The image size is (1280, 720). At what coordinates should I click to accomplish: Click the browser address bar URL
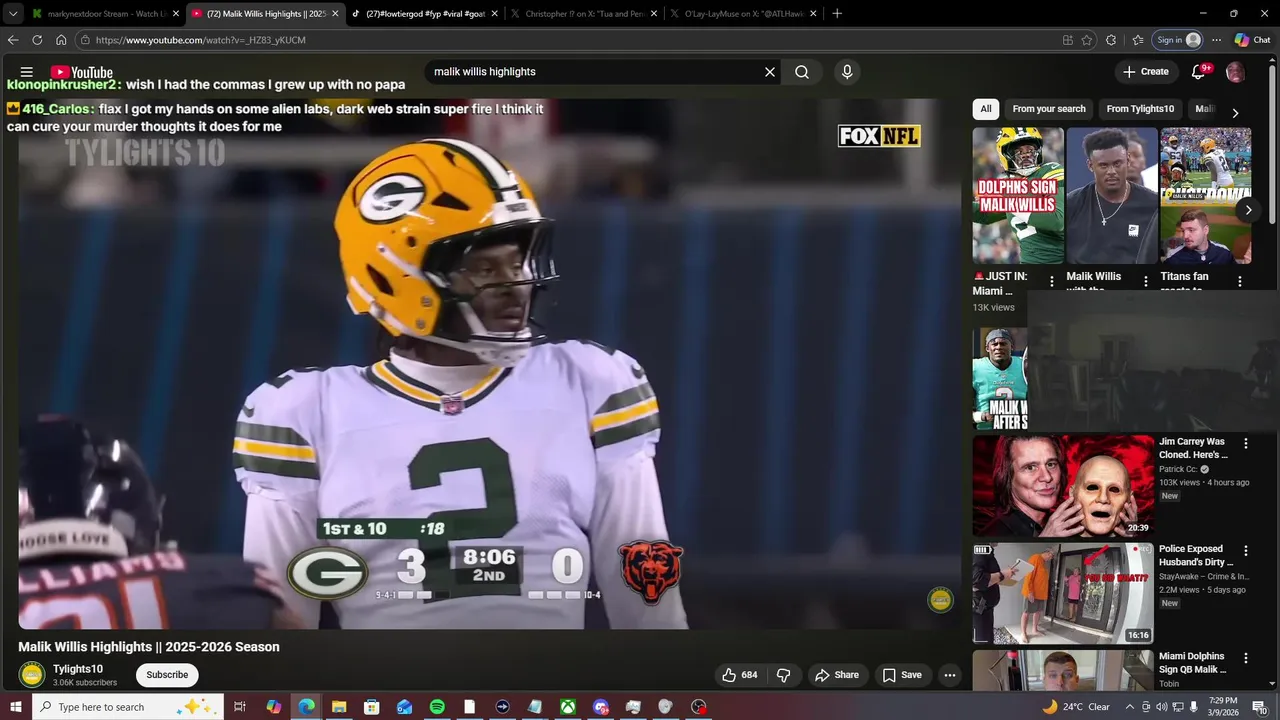click(201, 40)
